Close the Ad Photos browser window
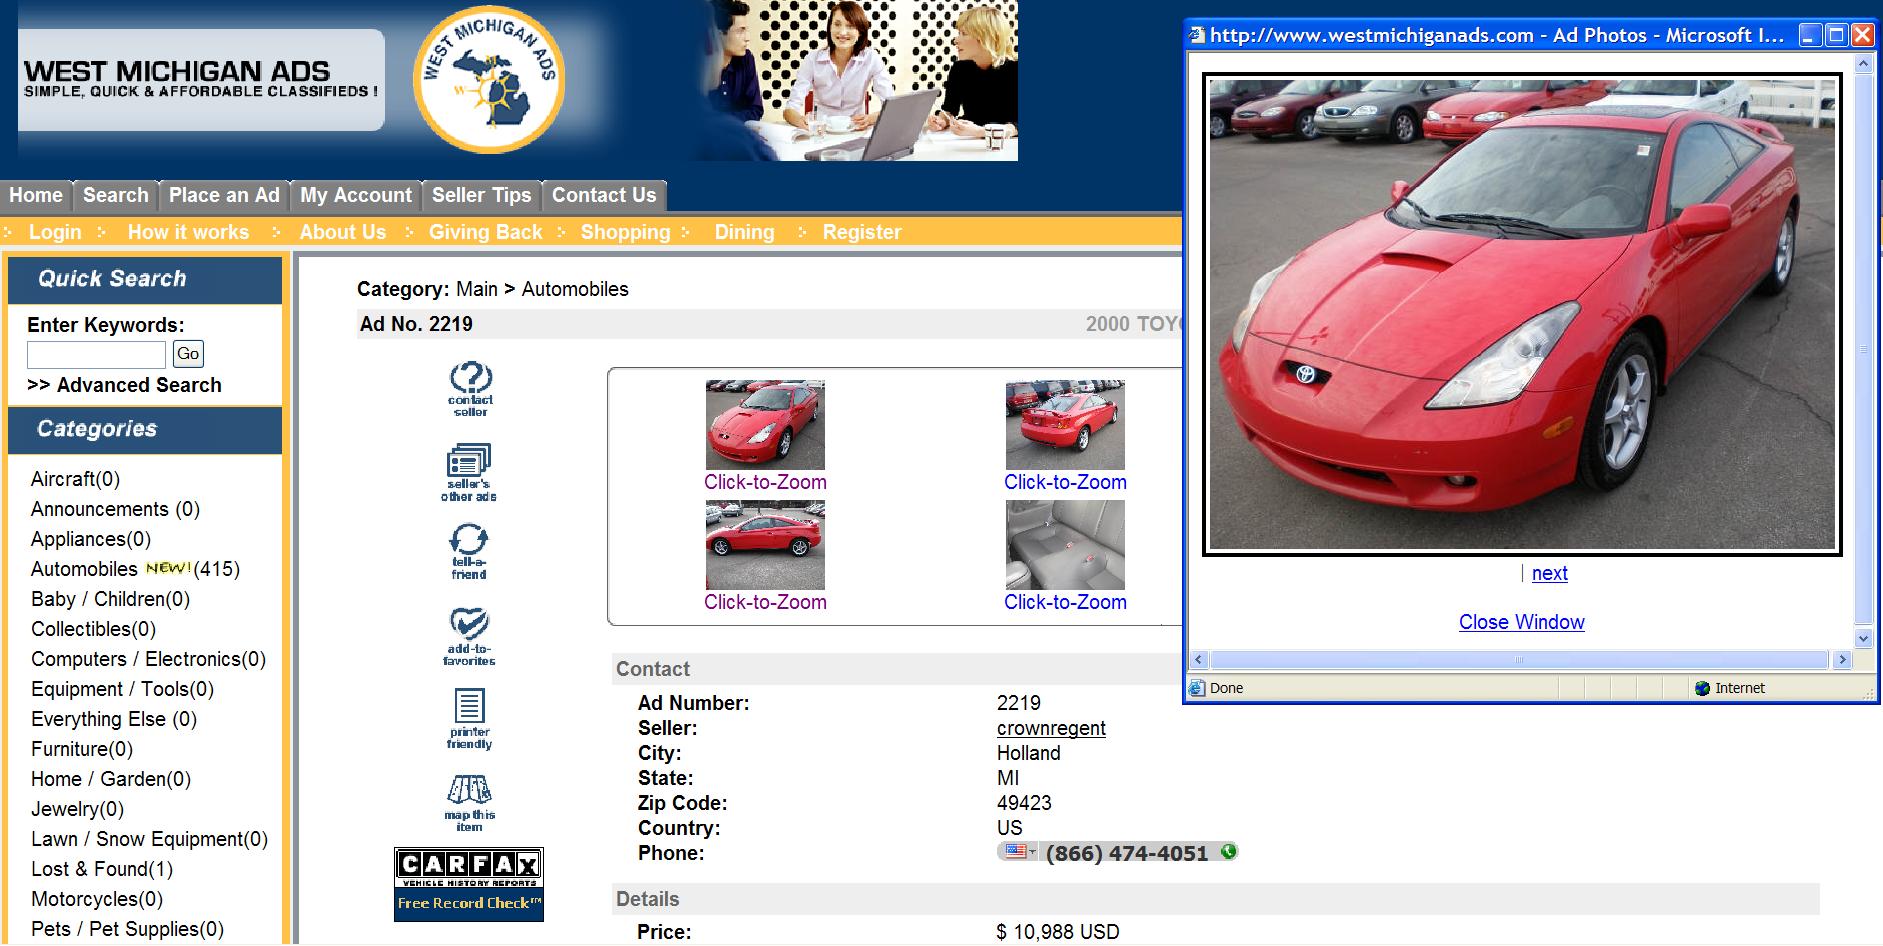The height and width of the screenshot is (946, 1883). (x=1862, y=36)
